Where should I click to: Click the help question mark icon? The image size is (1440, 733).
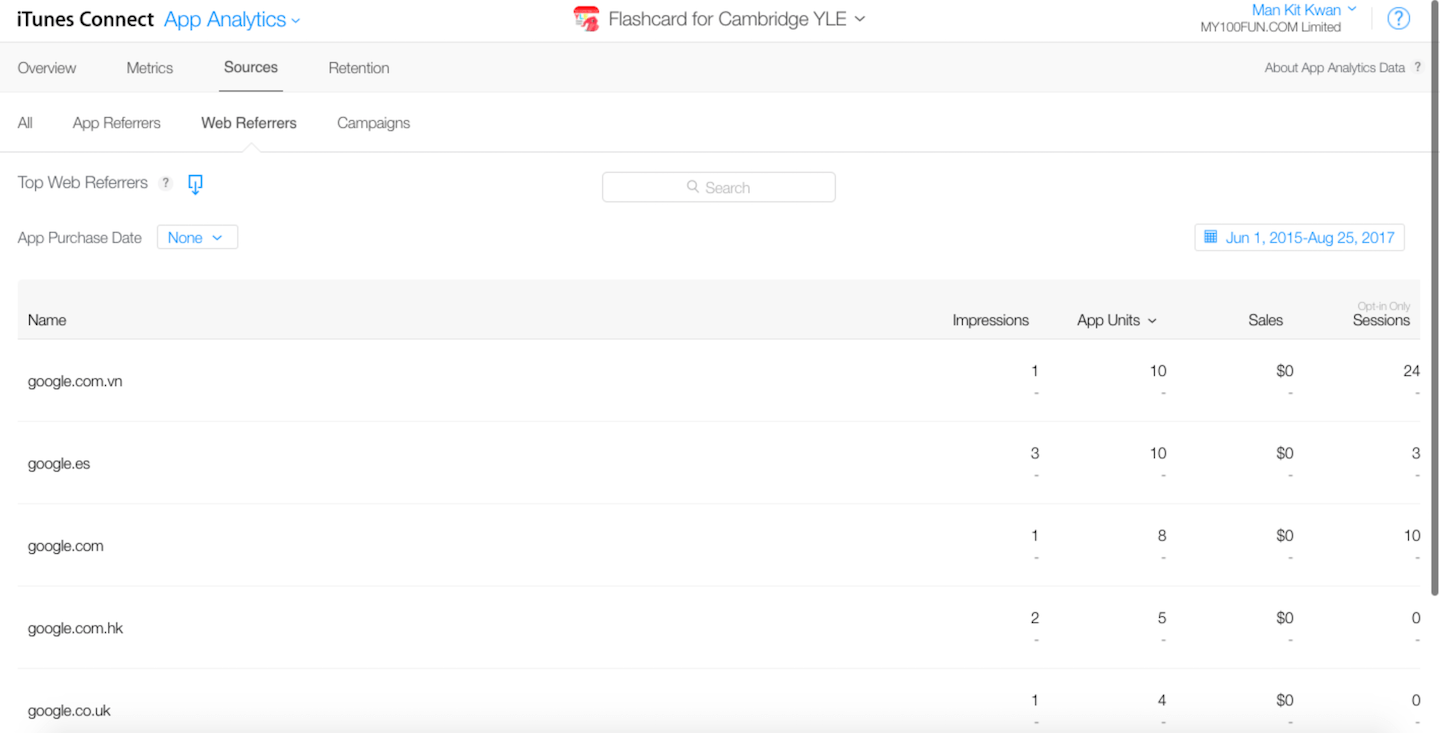pyautogui.click(x=1398, y=19)
